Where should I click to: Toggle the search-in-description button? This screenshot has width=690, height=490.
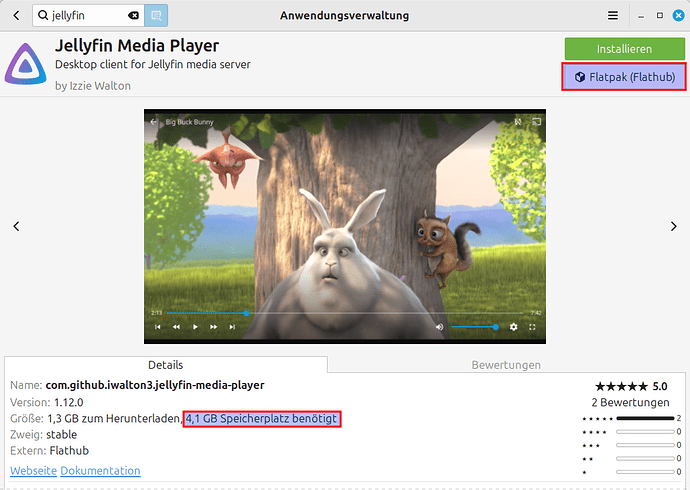(x=156, y=15)
